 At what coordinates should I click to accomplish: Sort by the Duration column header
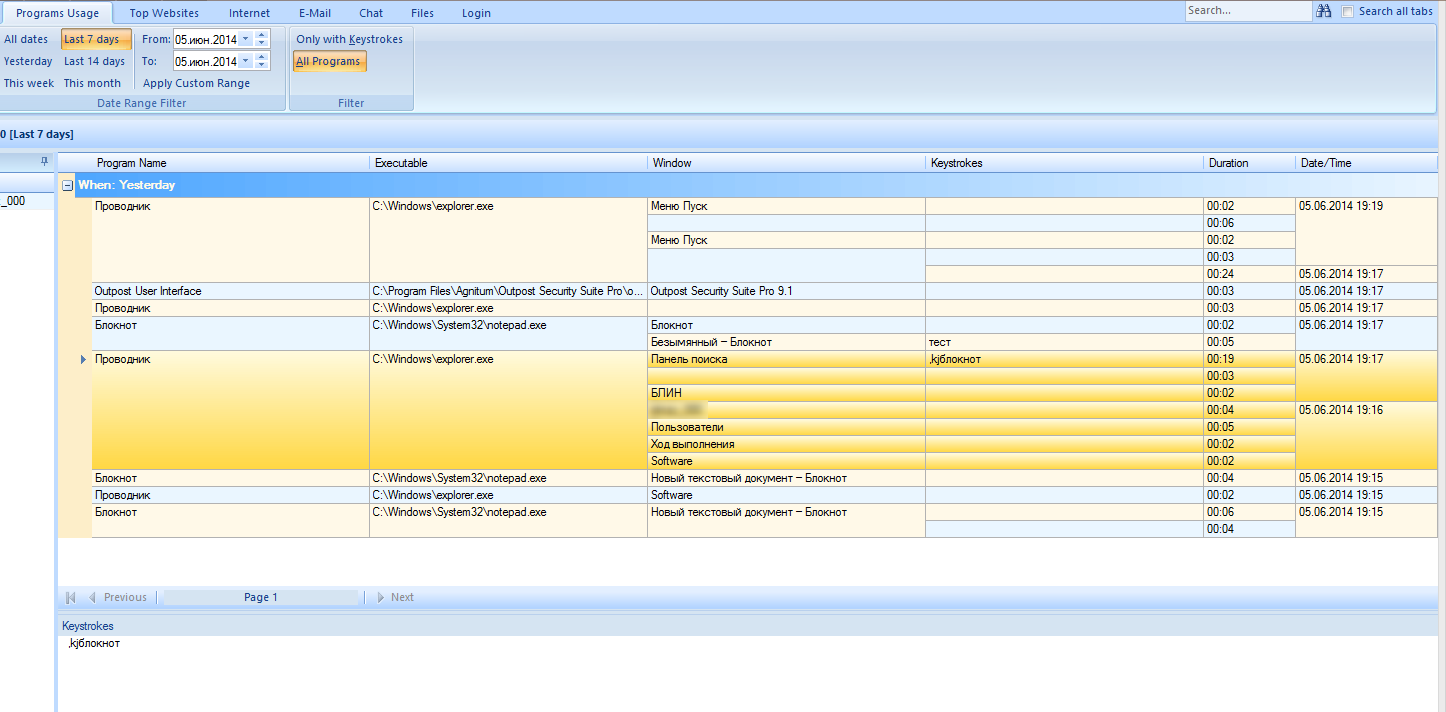click(1228, 163)
